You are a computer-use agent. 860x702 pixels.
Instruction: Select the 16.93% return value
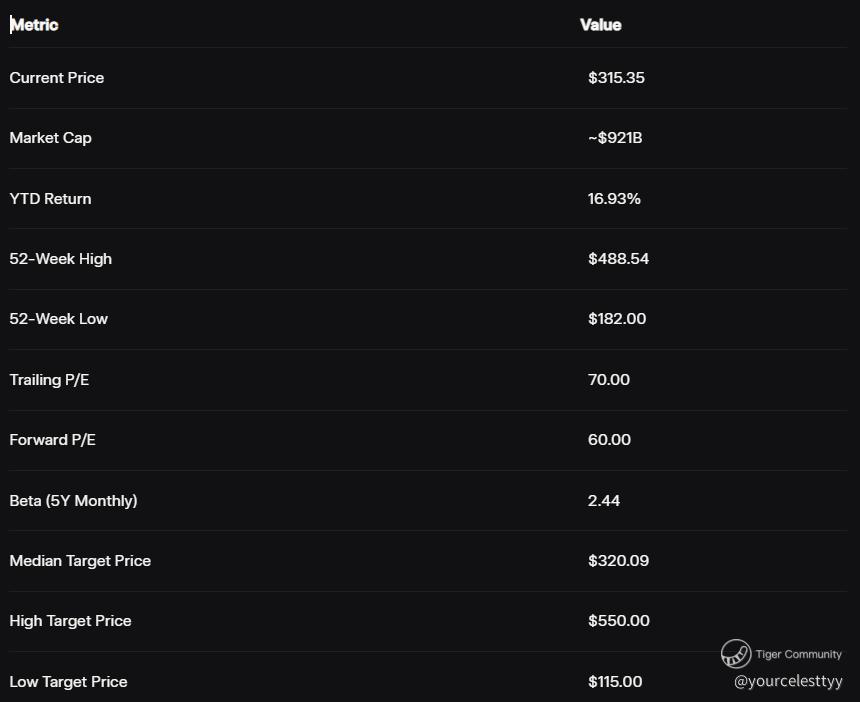point(614,199)
